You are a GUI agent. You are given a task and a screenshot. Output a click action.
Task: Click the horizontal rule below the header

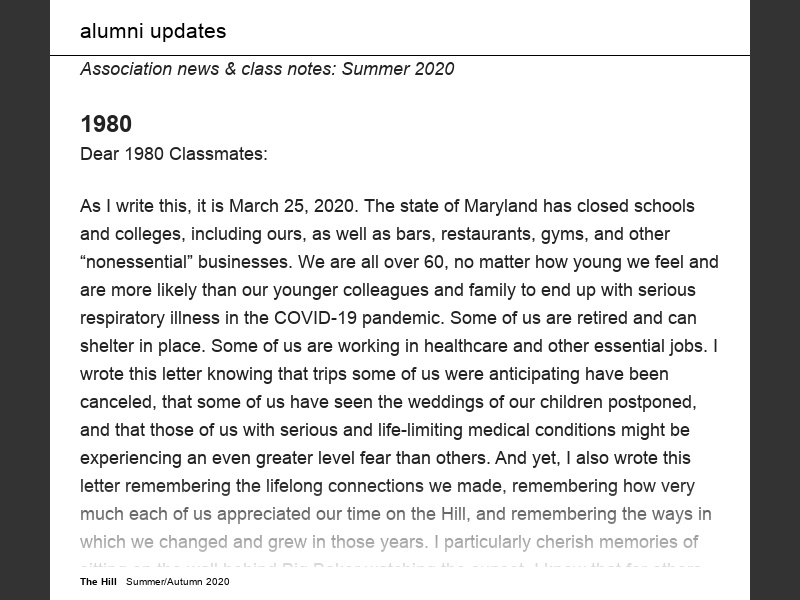[x=400, y=55]
